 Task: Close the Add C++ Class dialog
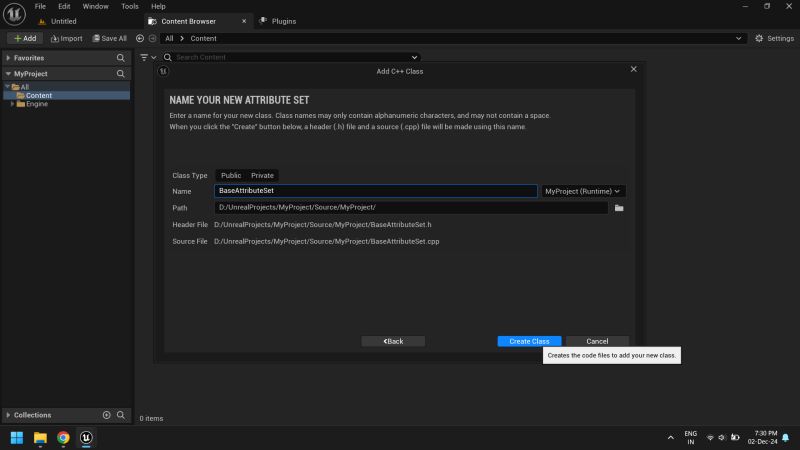point(633,69)
